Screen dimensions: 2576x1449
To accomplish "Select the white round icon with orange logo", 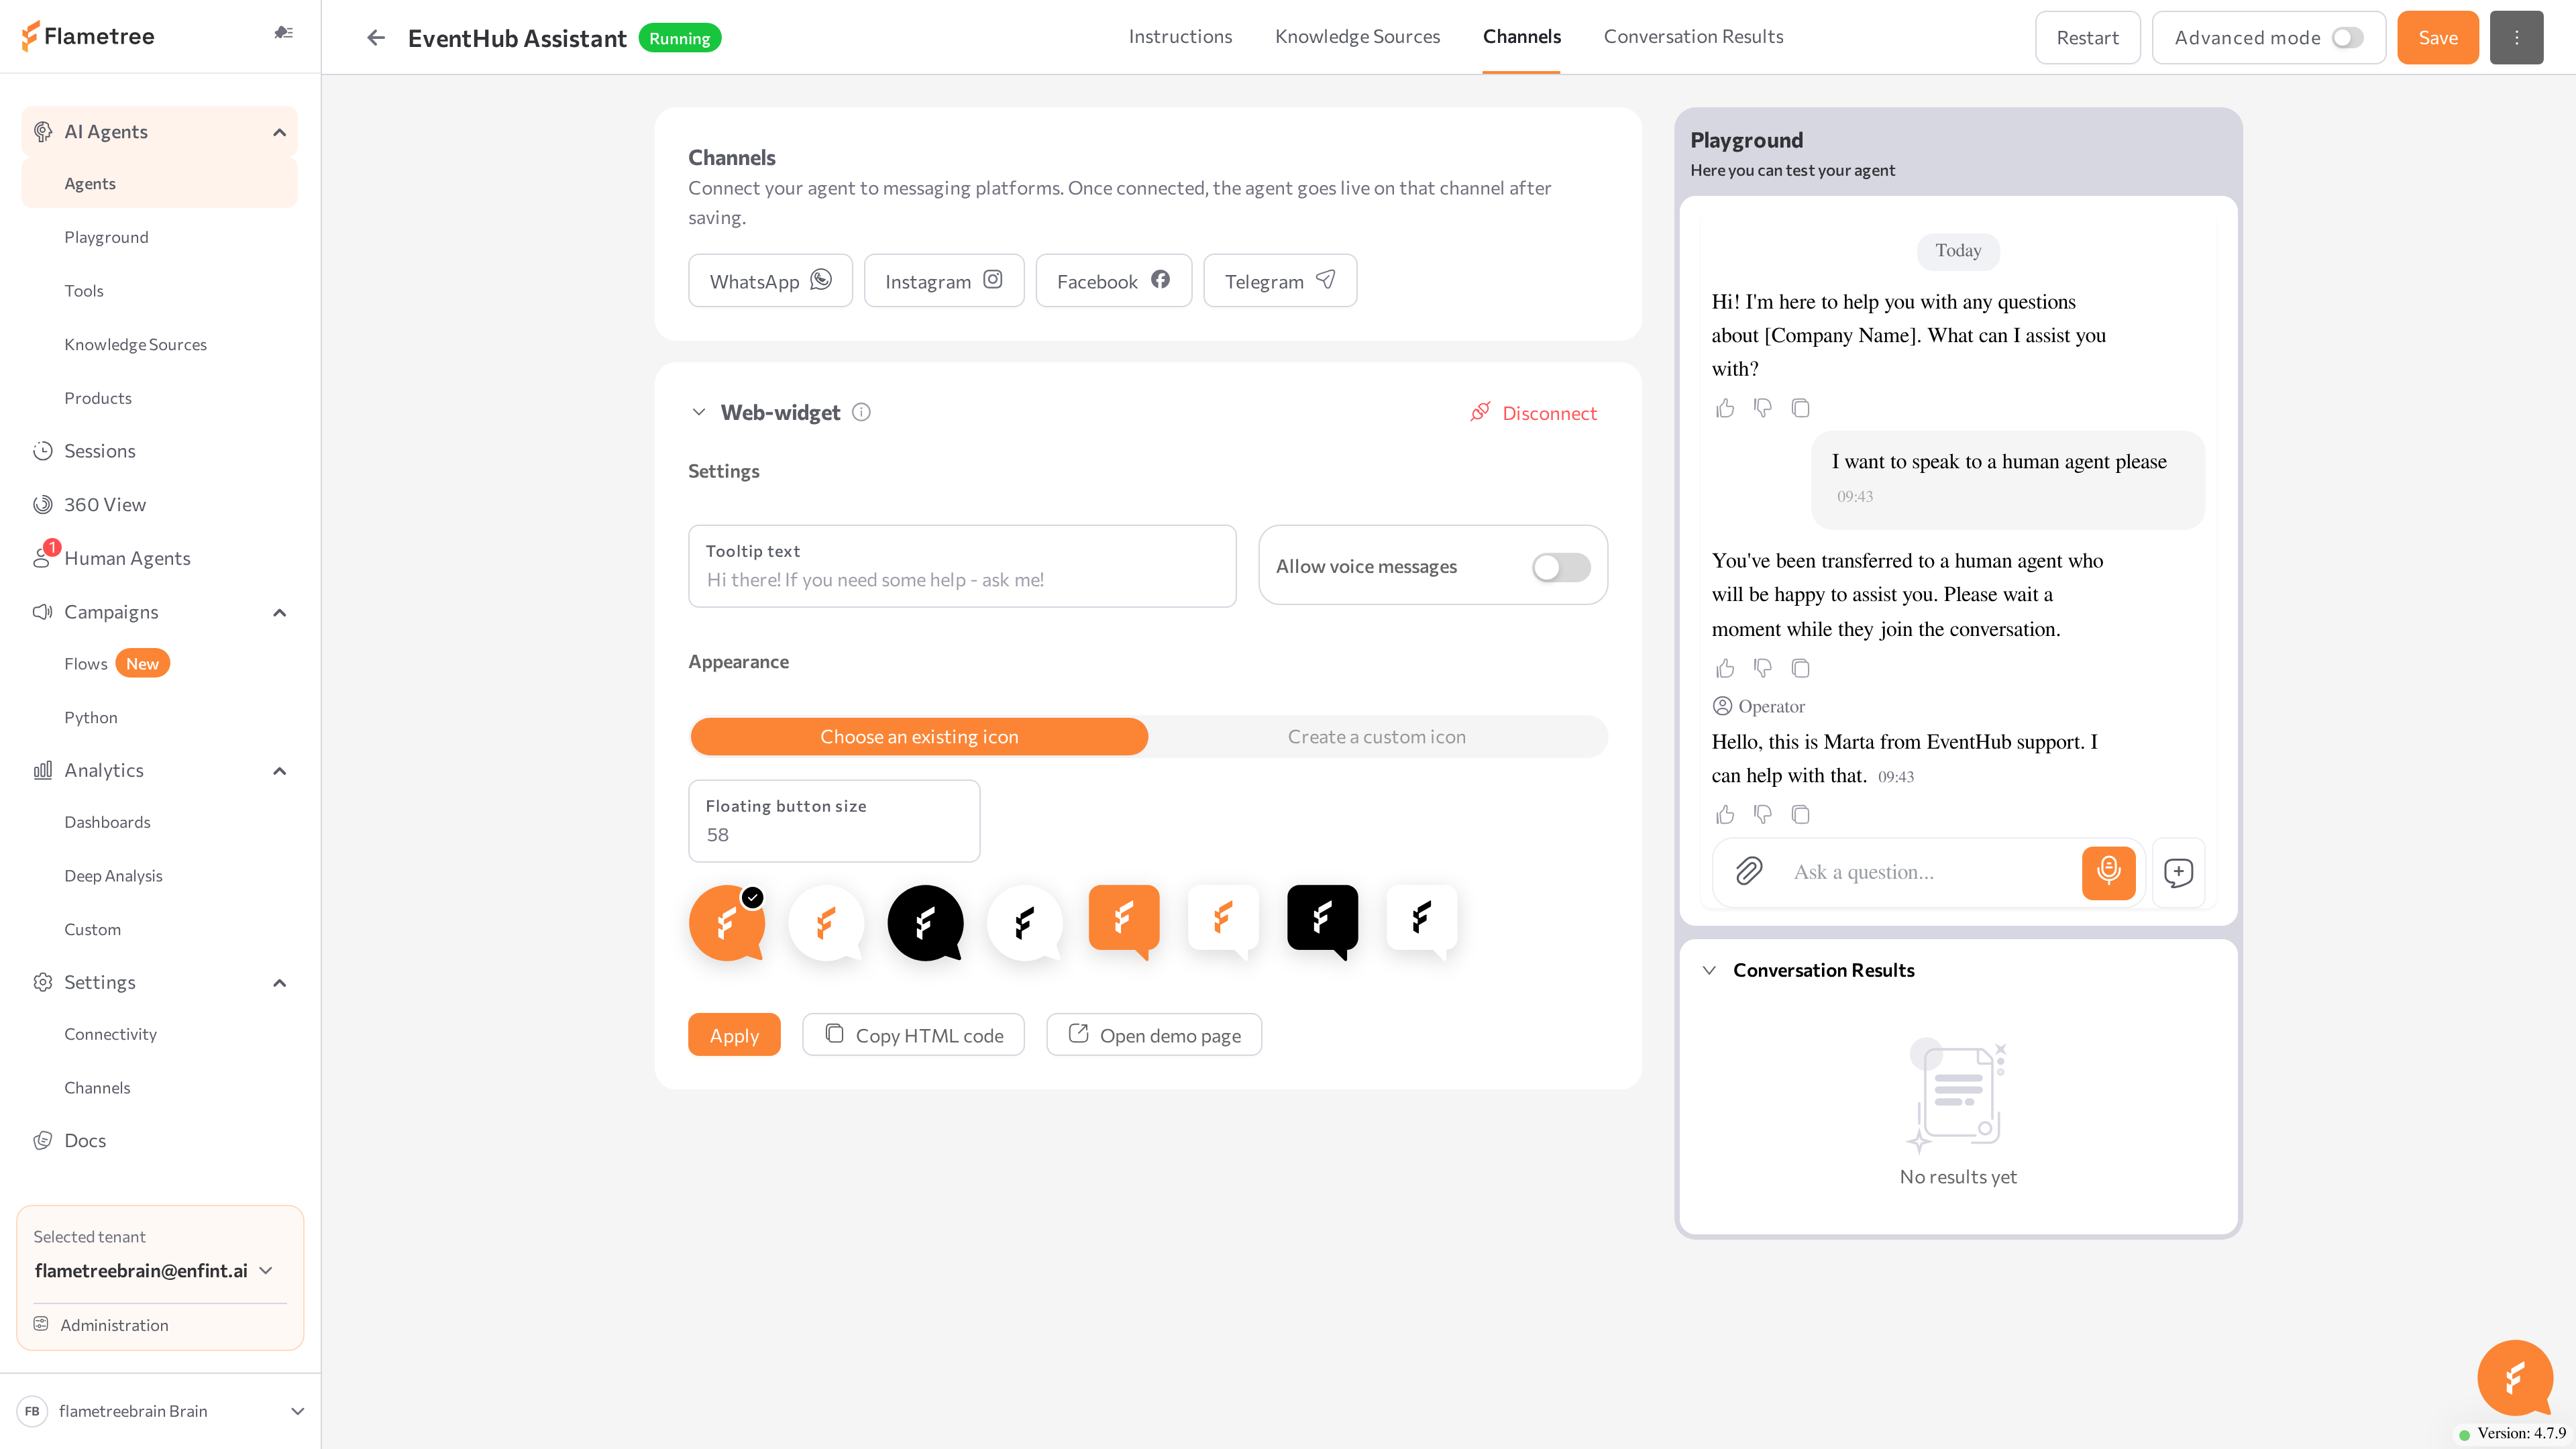I will [x=826, y=922].
